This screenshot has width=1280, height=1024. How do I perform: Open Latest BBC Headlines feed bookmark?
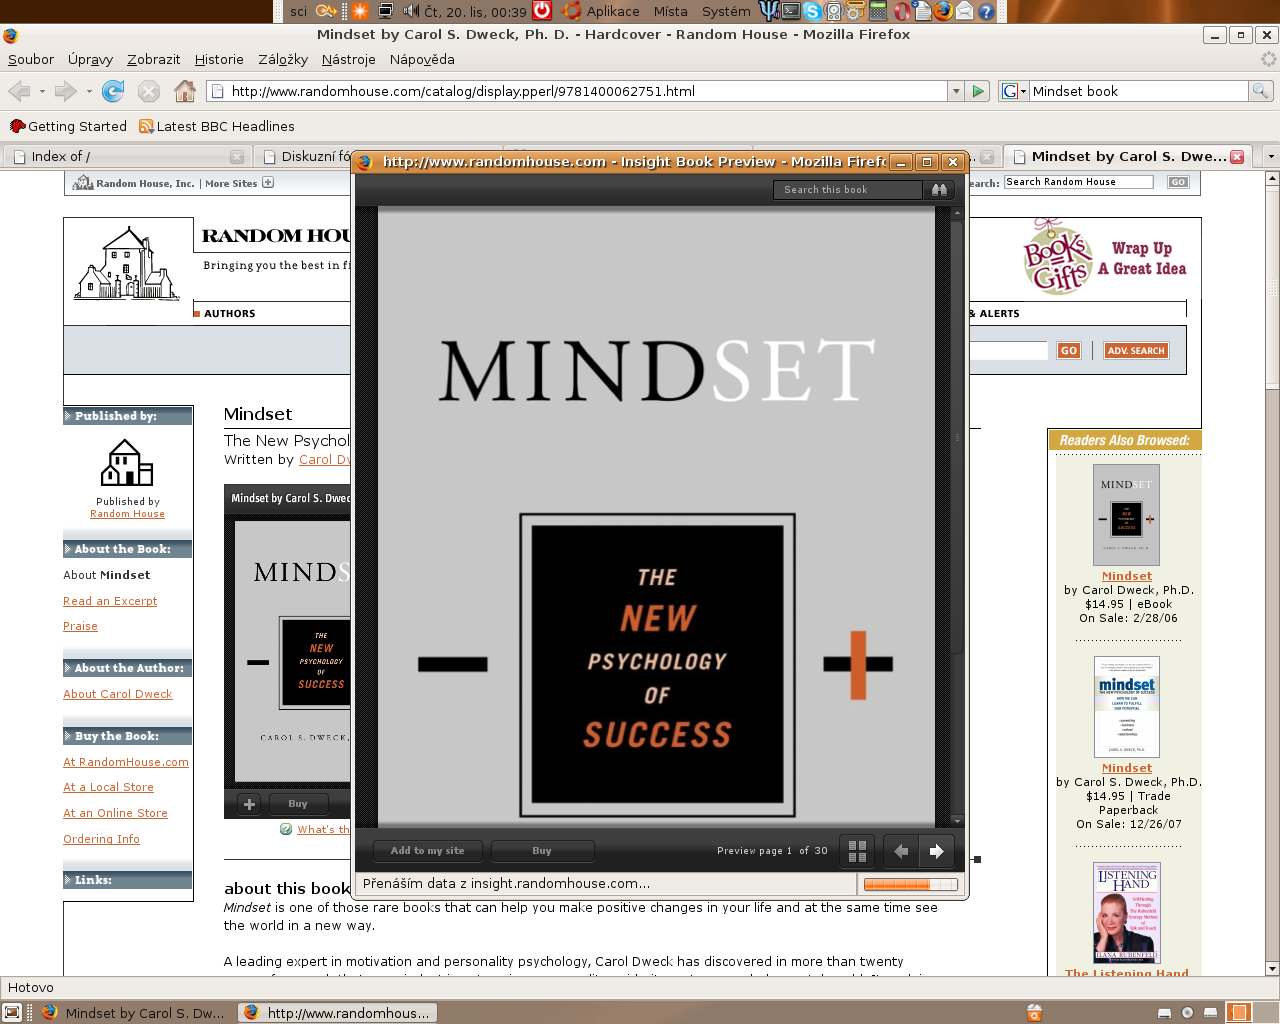pyautogui.click(x=216, y=126)
